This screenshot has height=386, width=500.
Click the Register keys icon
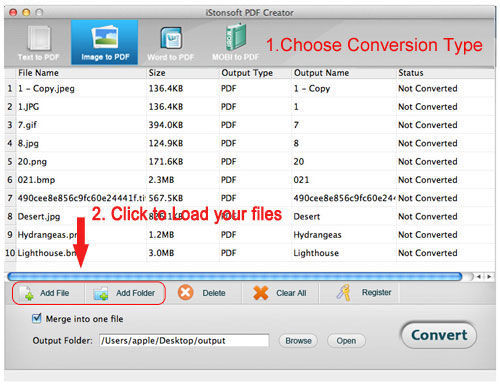click(x=344, y=292)
